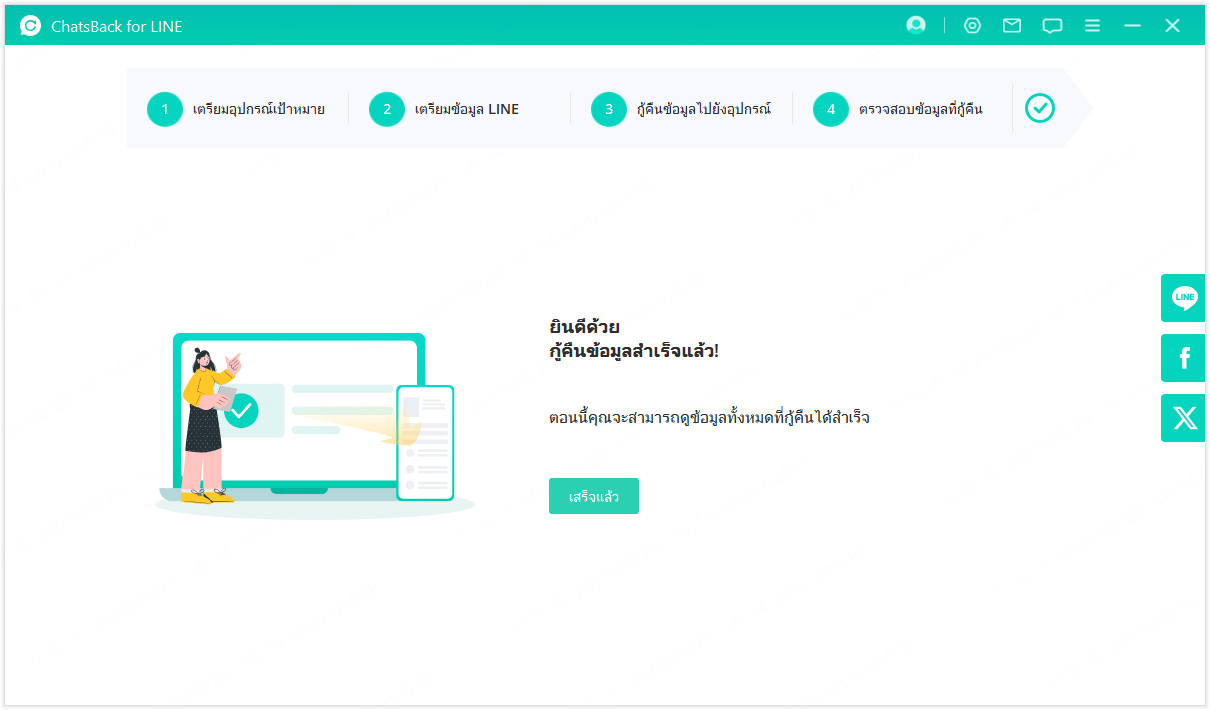The image size is (1210, 710).
Task: Share via X side button
Action: [1183, 418]
